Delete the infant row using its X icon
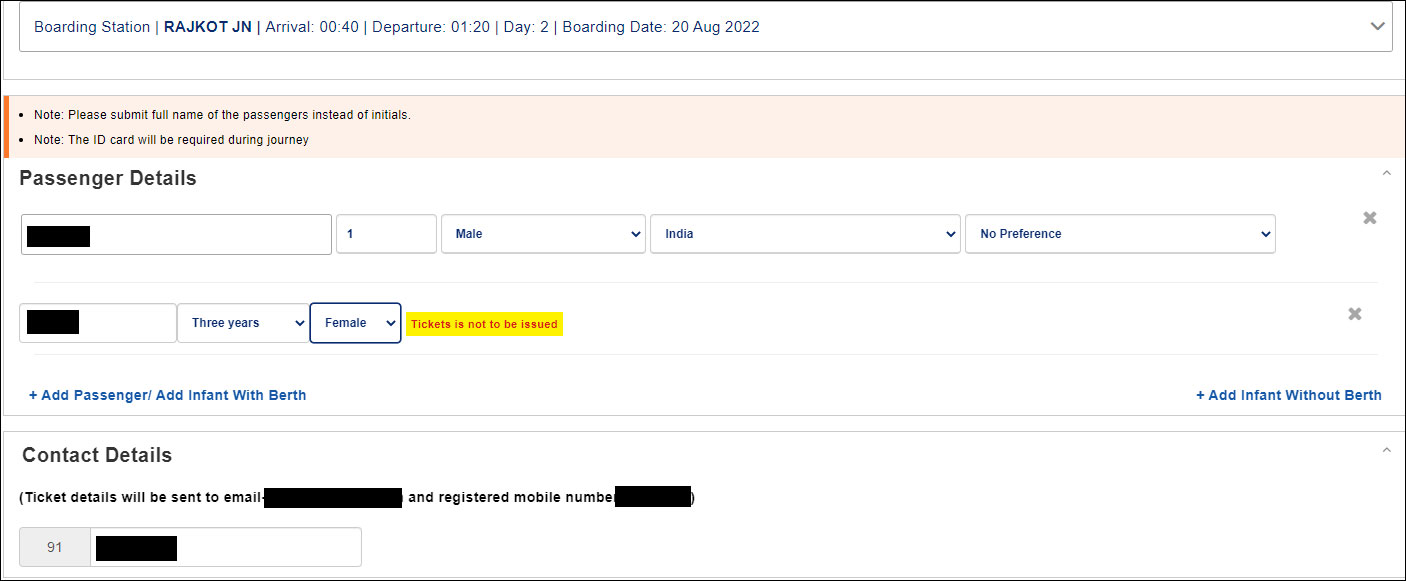The image size is (1406, 581). (x=1354, y=314)
